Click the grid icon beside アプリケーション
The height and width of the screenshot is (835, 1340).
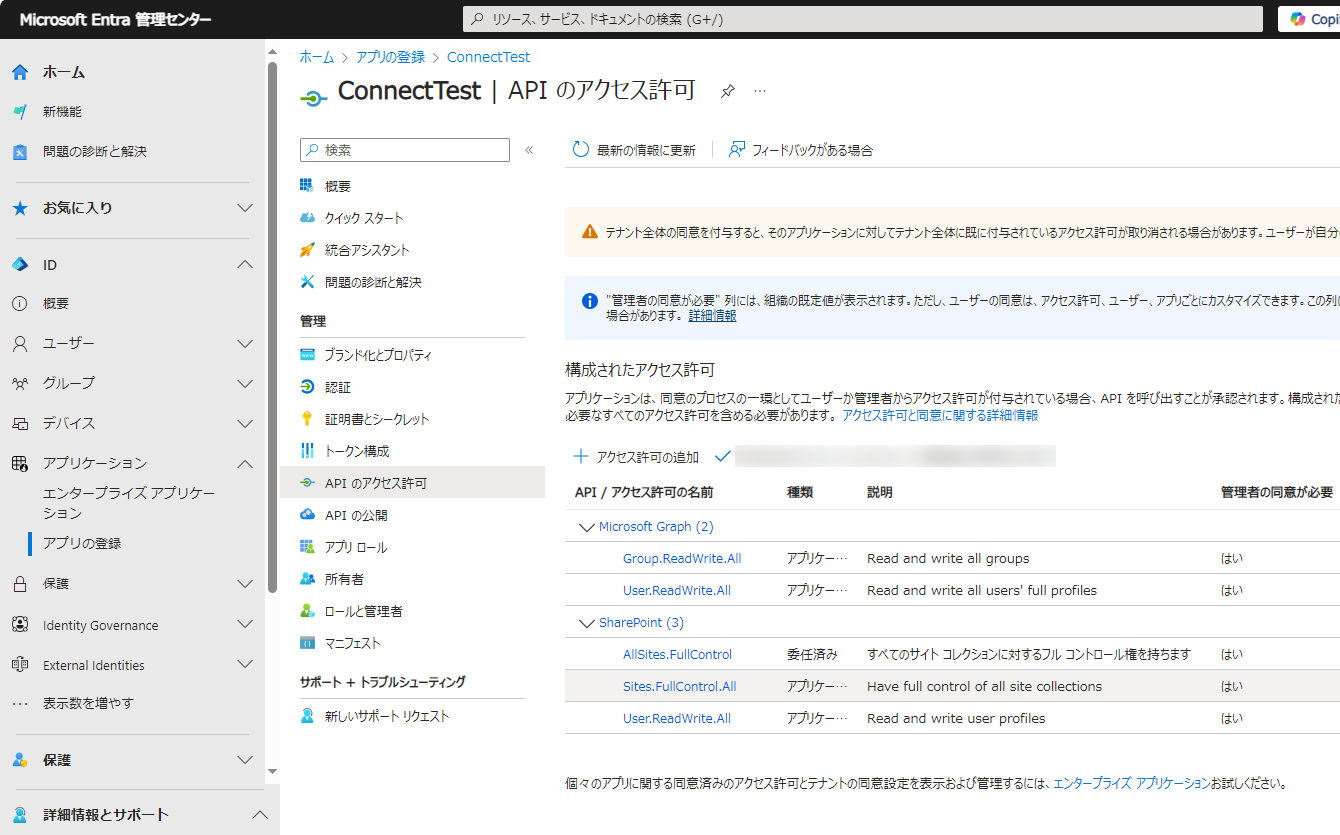point(20,463)
